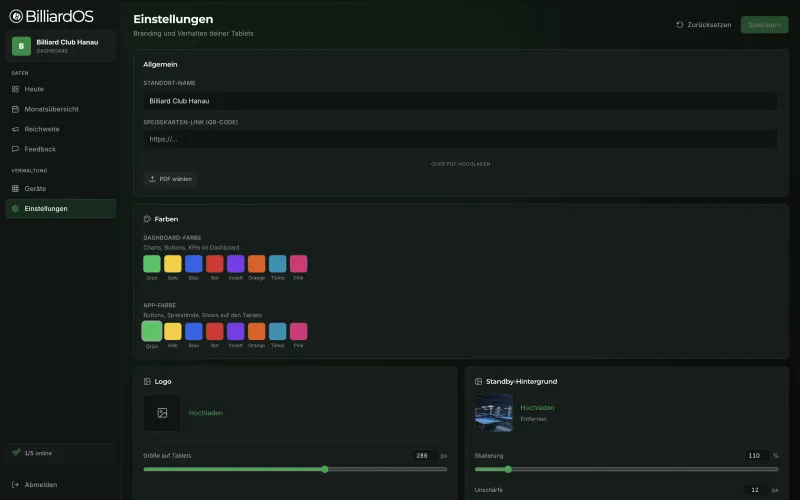
Task: Click the logo size px value field
Action: click(x=426, y=456)
